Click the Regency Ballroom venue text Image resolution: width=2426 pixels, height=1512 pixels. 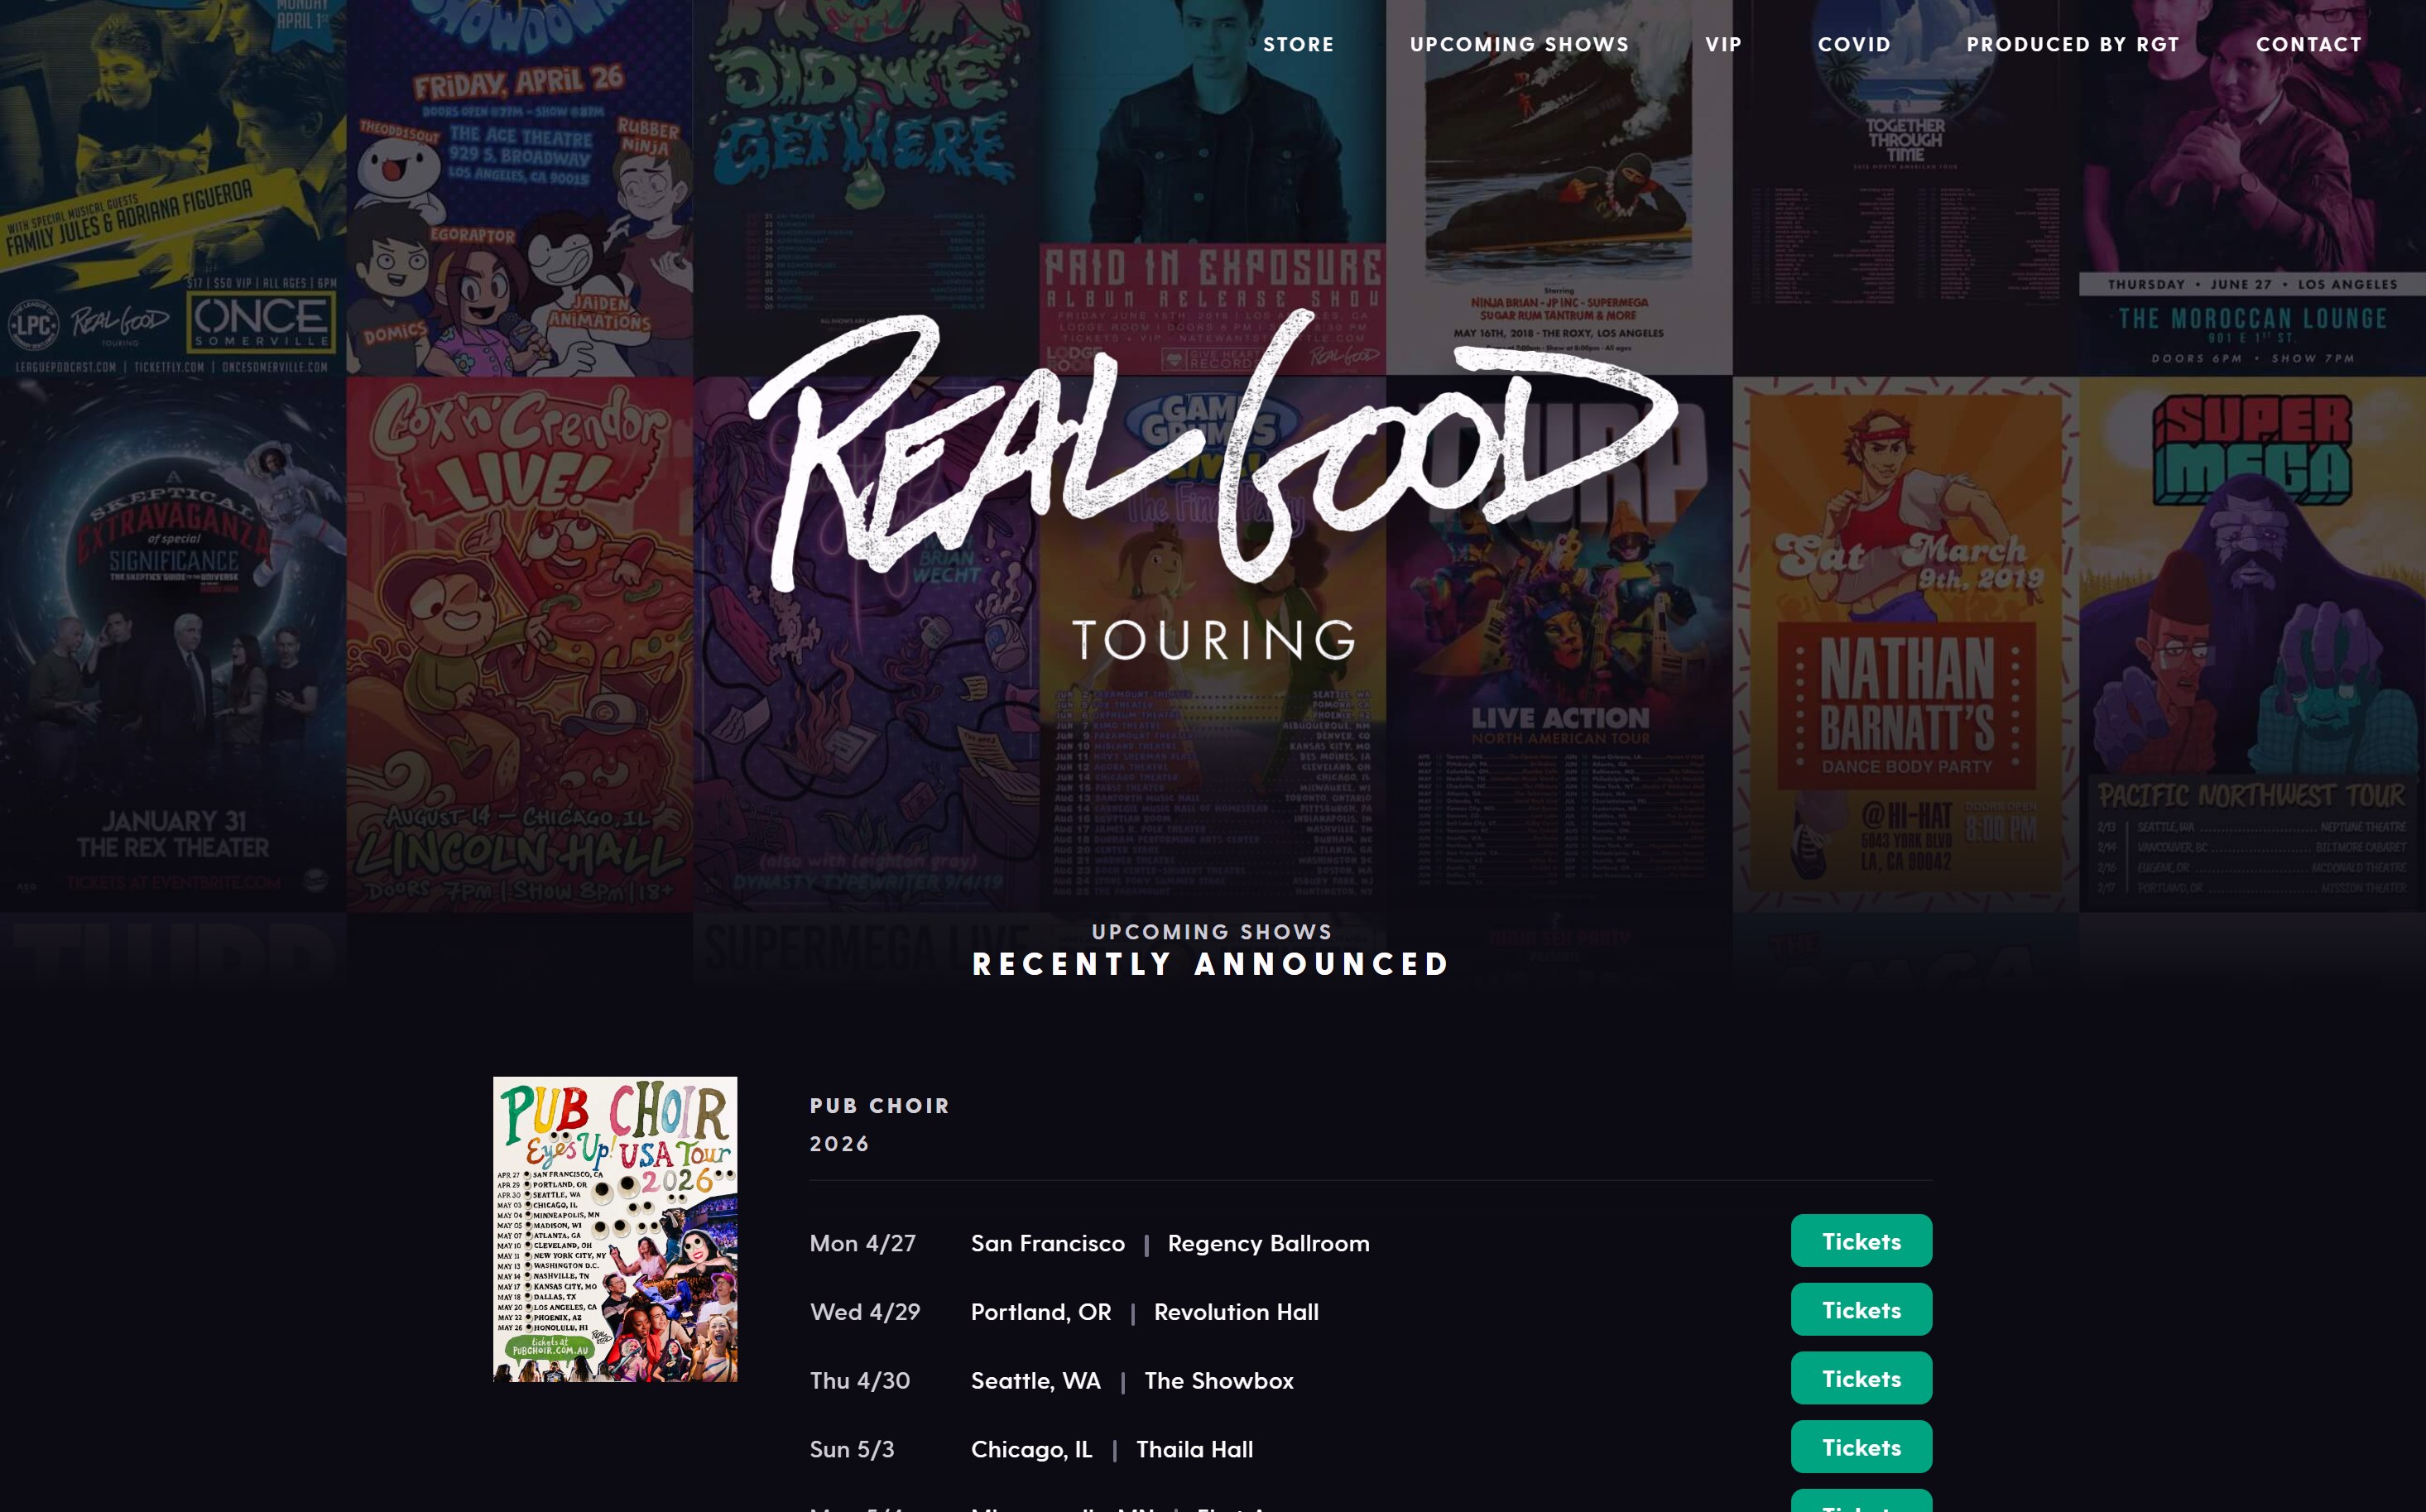[x=1268, y=1243]
